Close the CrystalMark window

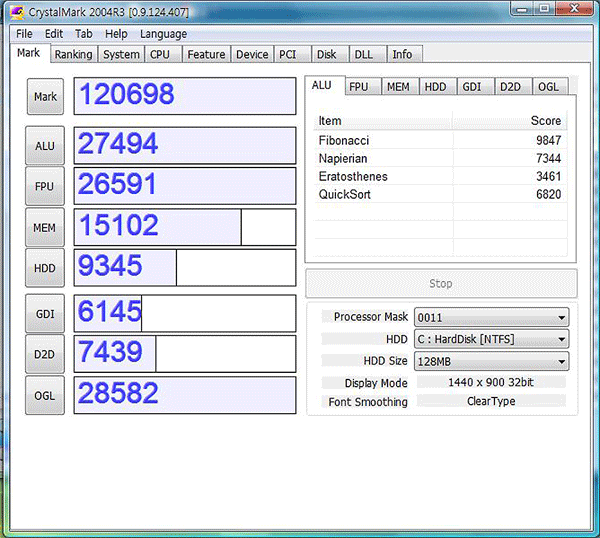[574, 9]
